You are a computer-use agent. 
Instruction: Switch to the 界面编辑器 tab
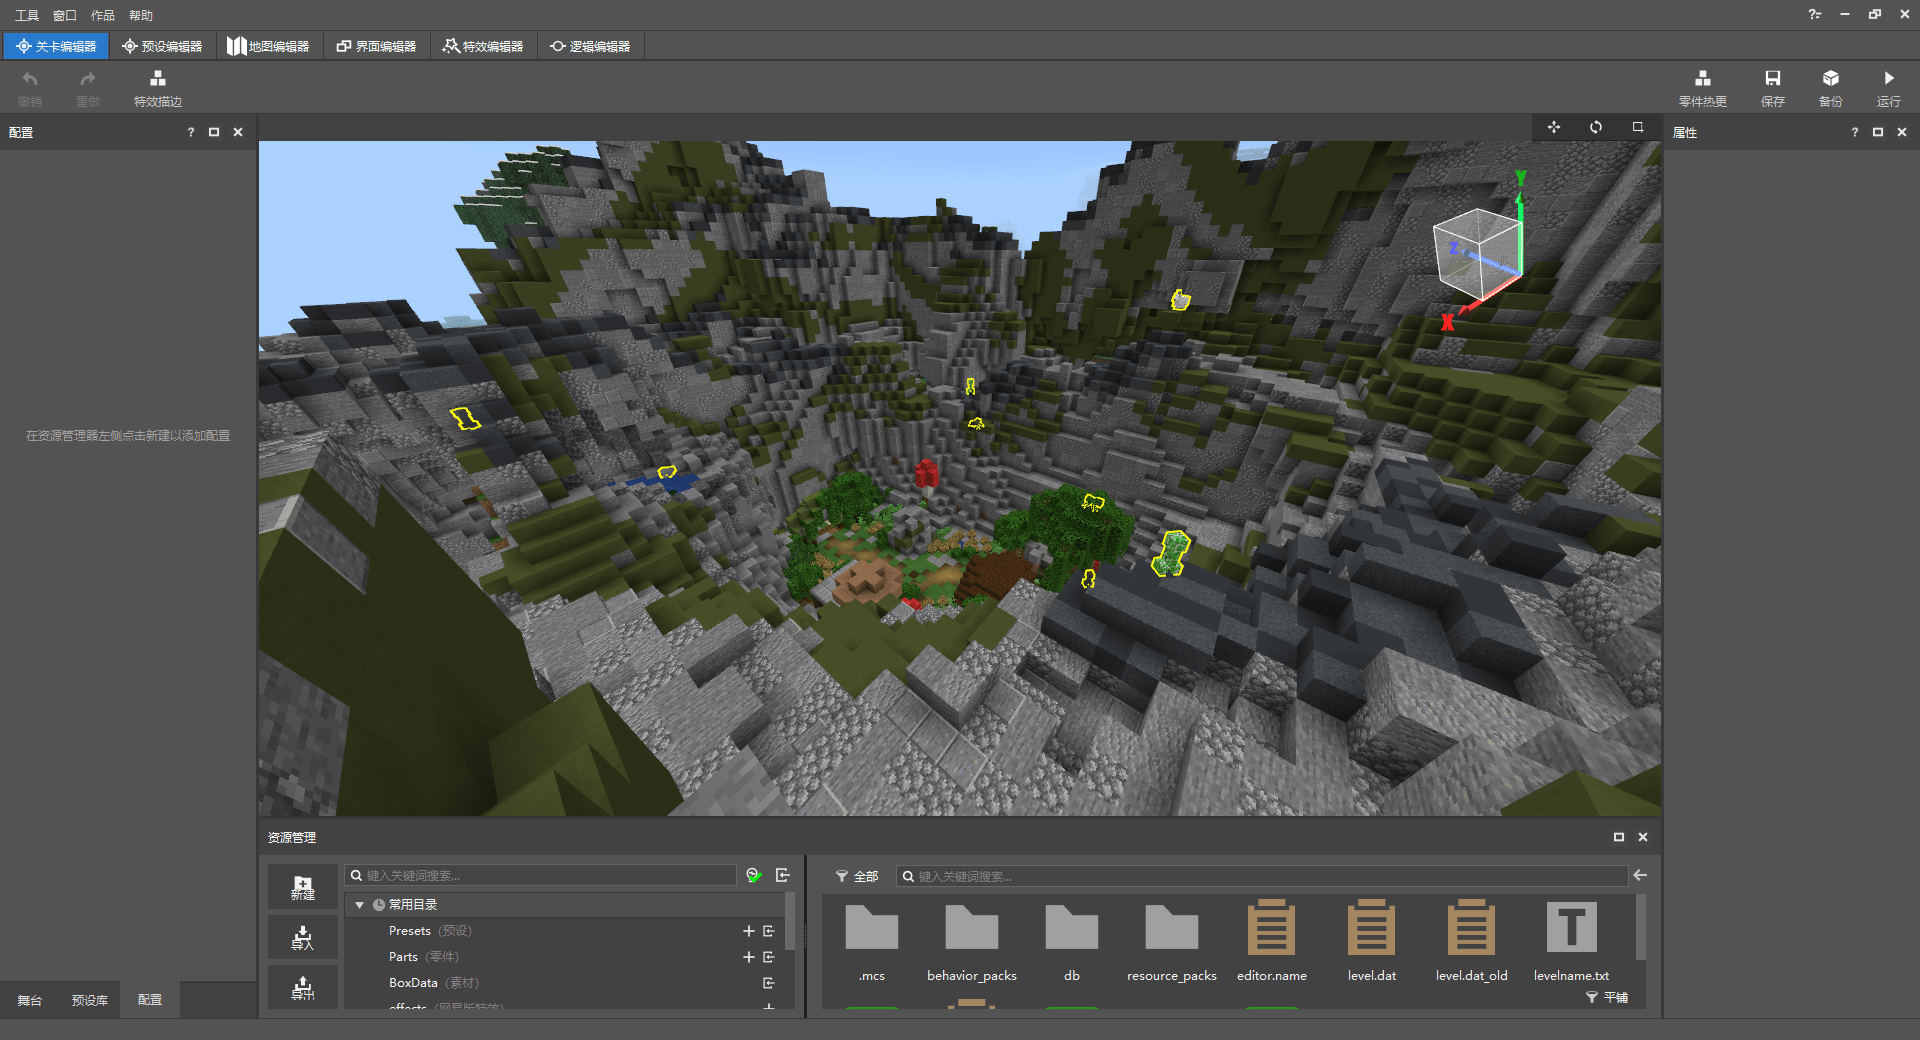pos(376,46)
